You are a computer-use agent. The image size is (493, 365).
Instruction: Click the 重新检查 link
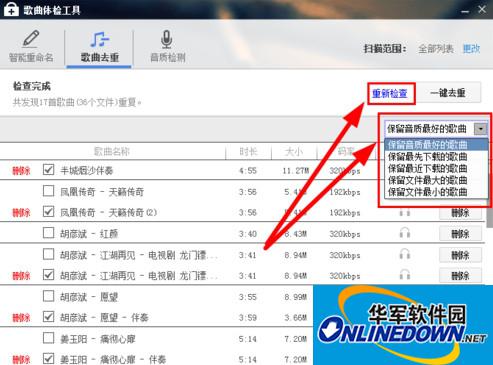[x=390, y=93]
